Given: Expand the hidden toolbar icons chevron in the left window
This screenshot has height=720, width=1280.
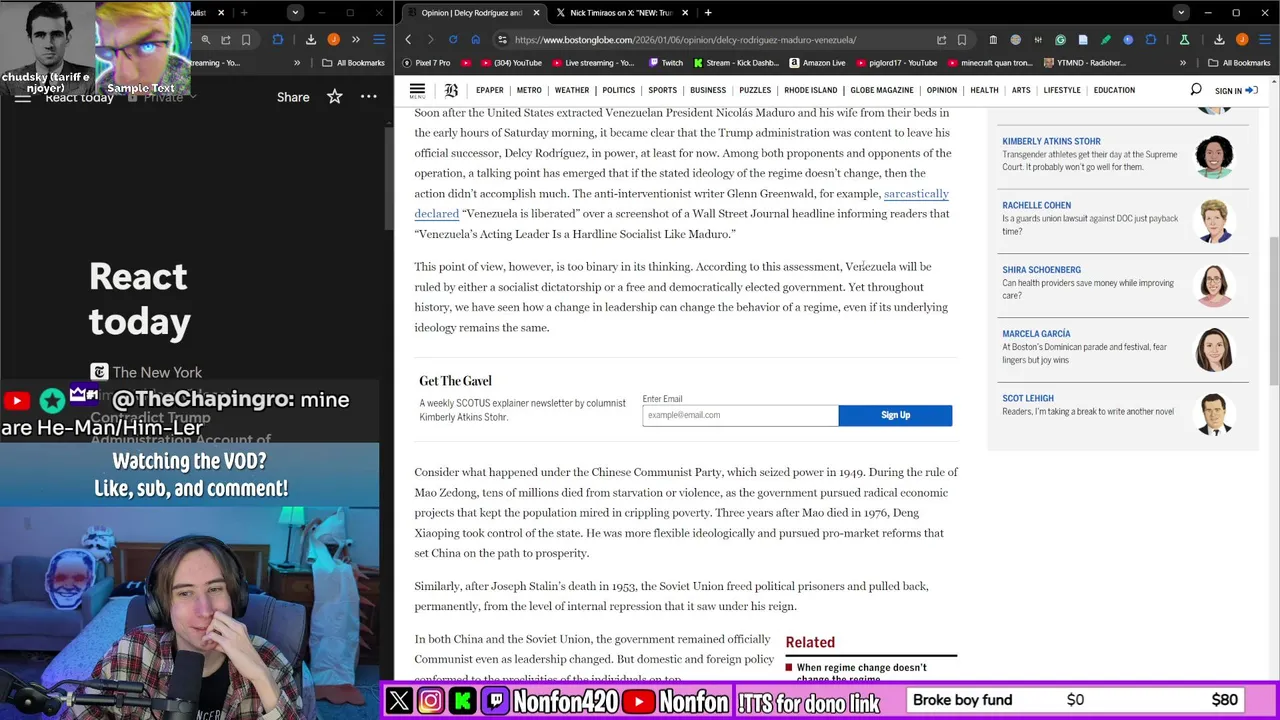Looking at the screenshot, I should [x=356, y=40].
